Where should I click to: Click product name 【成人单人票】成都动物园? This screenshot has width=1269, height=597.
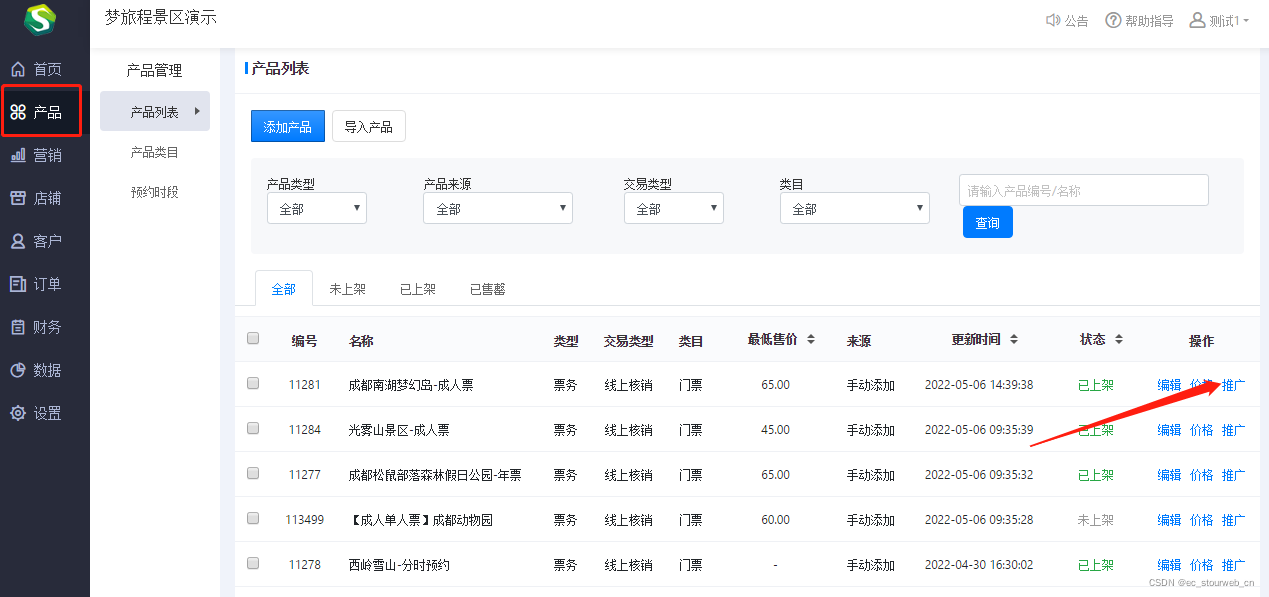pyautogui.click(x=420, y=520)
